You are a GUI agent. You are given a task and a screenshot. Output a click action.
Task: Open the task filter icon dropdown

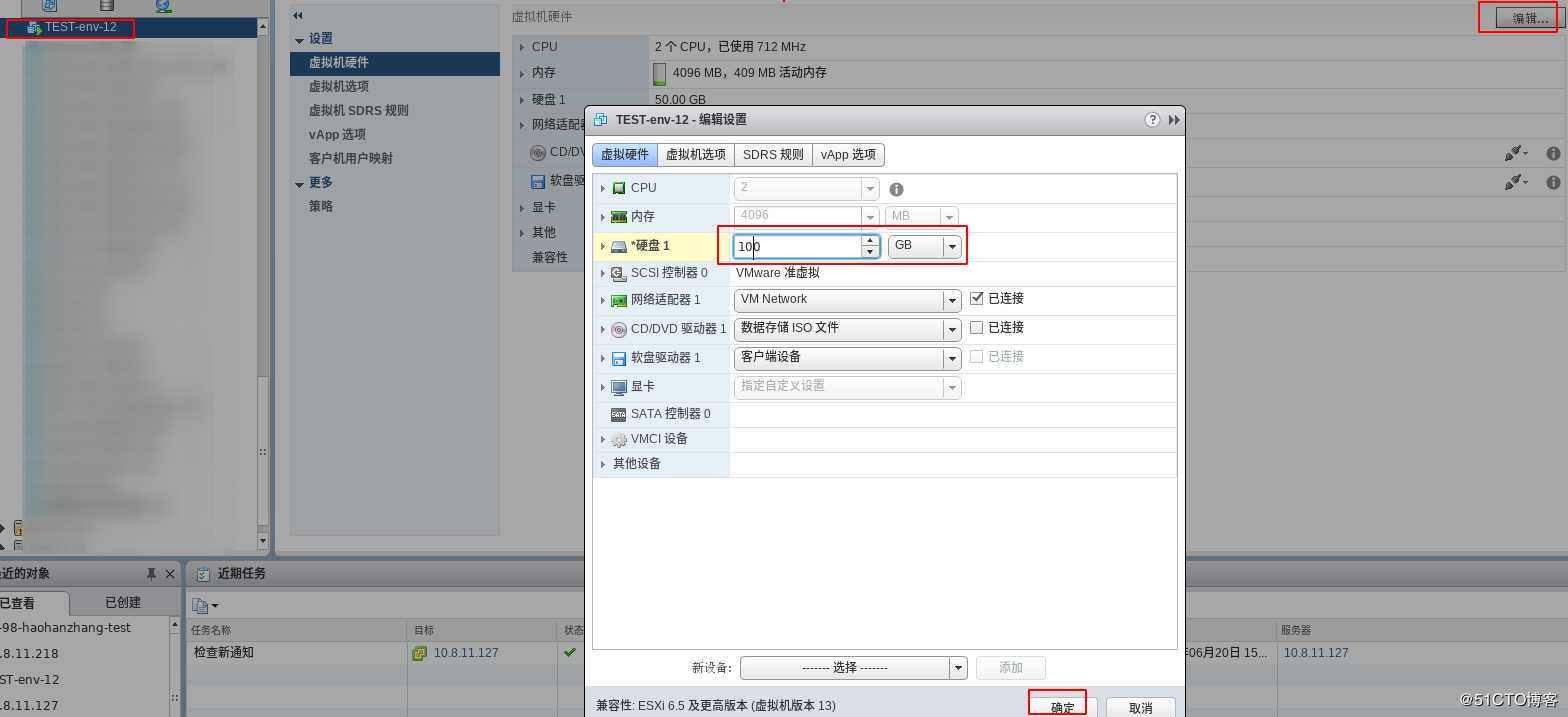(205, 606)
